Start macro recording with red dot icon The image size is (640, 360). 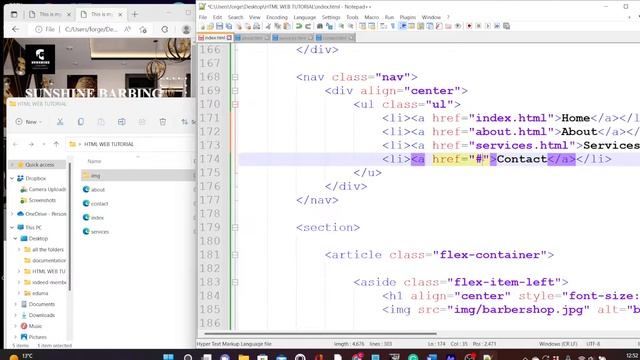point(469,26)
